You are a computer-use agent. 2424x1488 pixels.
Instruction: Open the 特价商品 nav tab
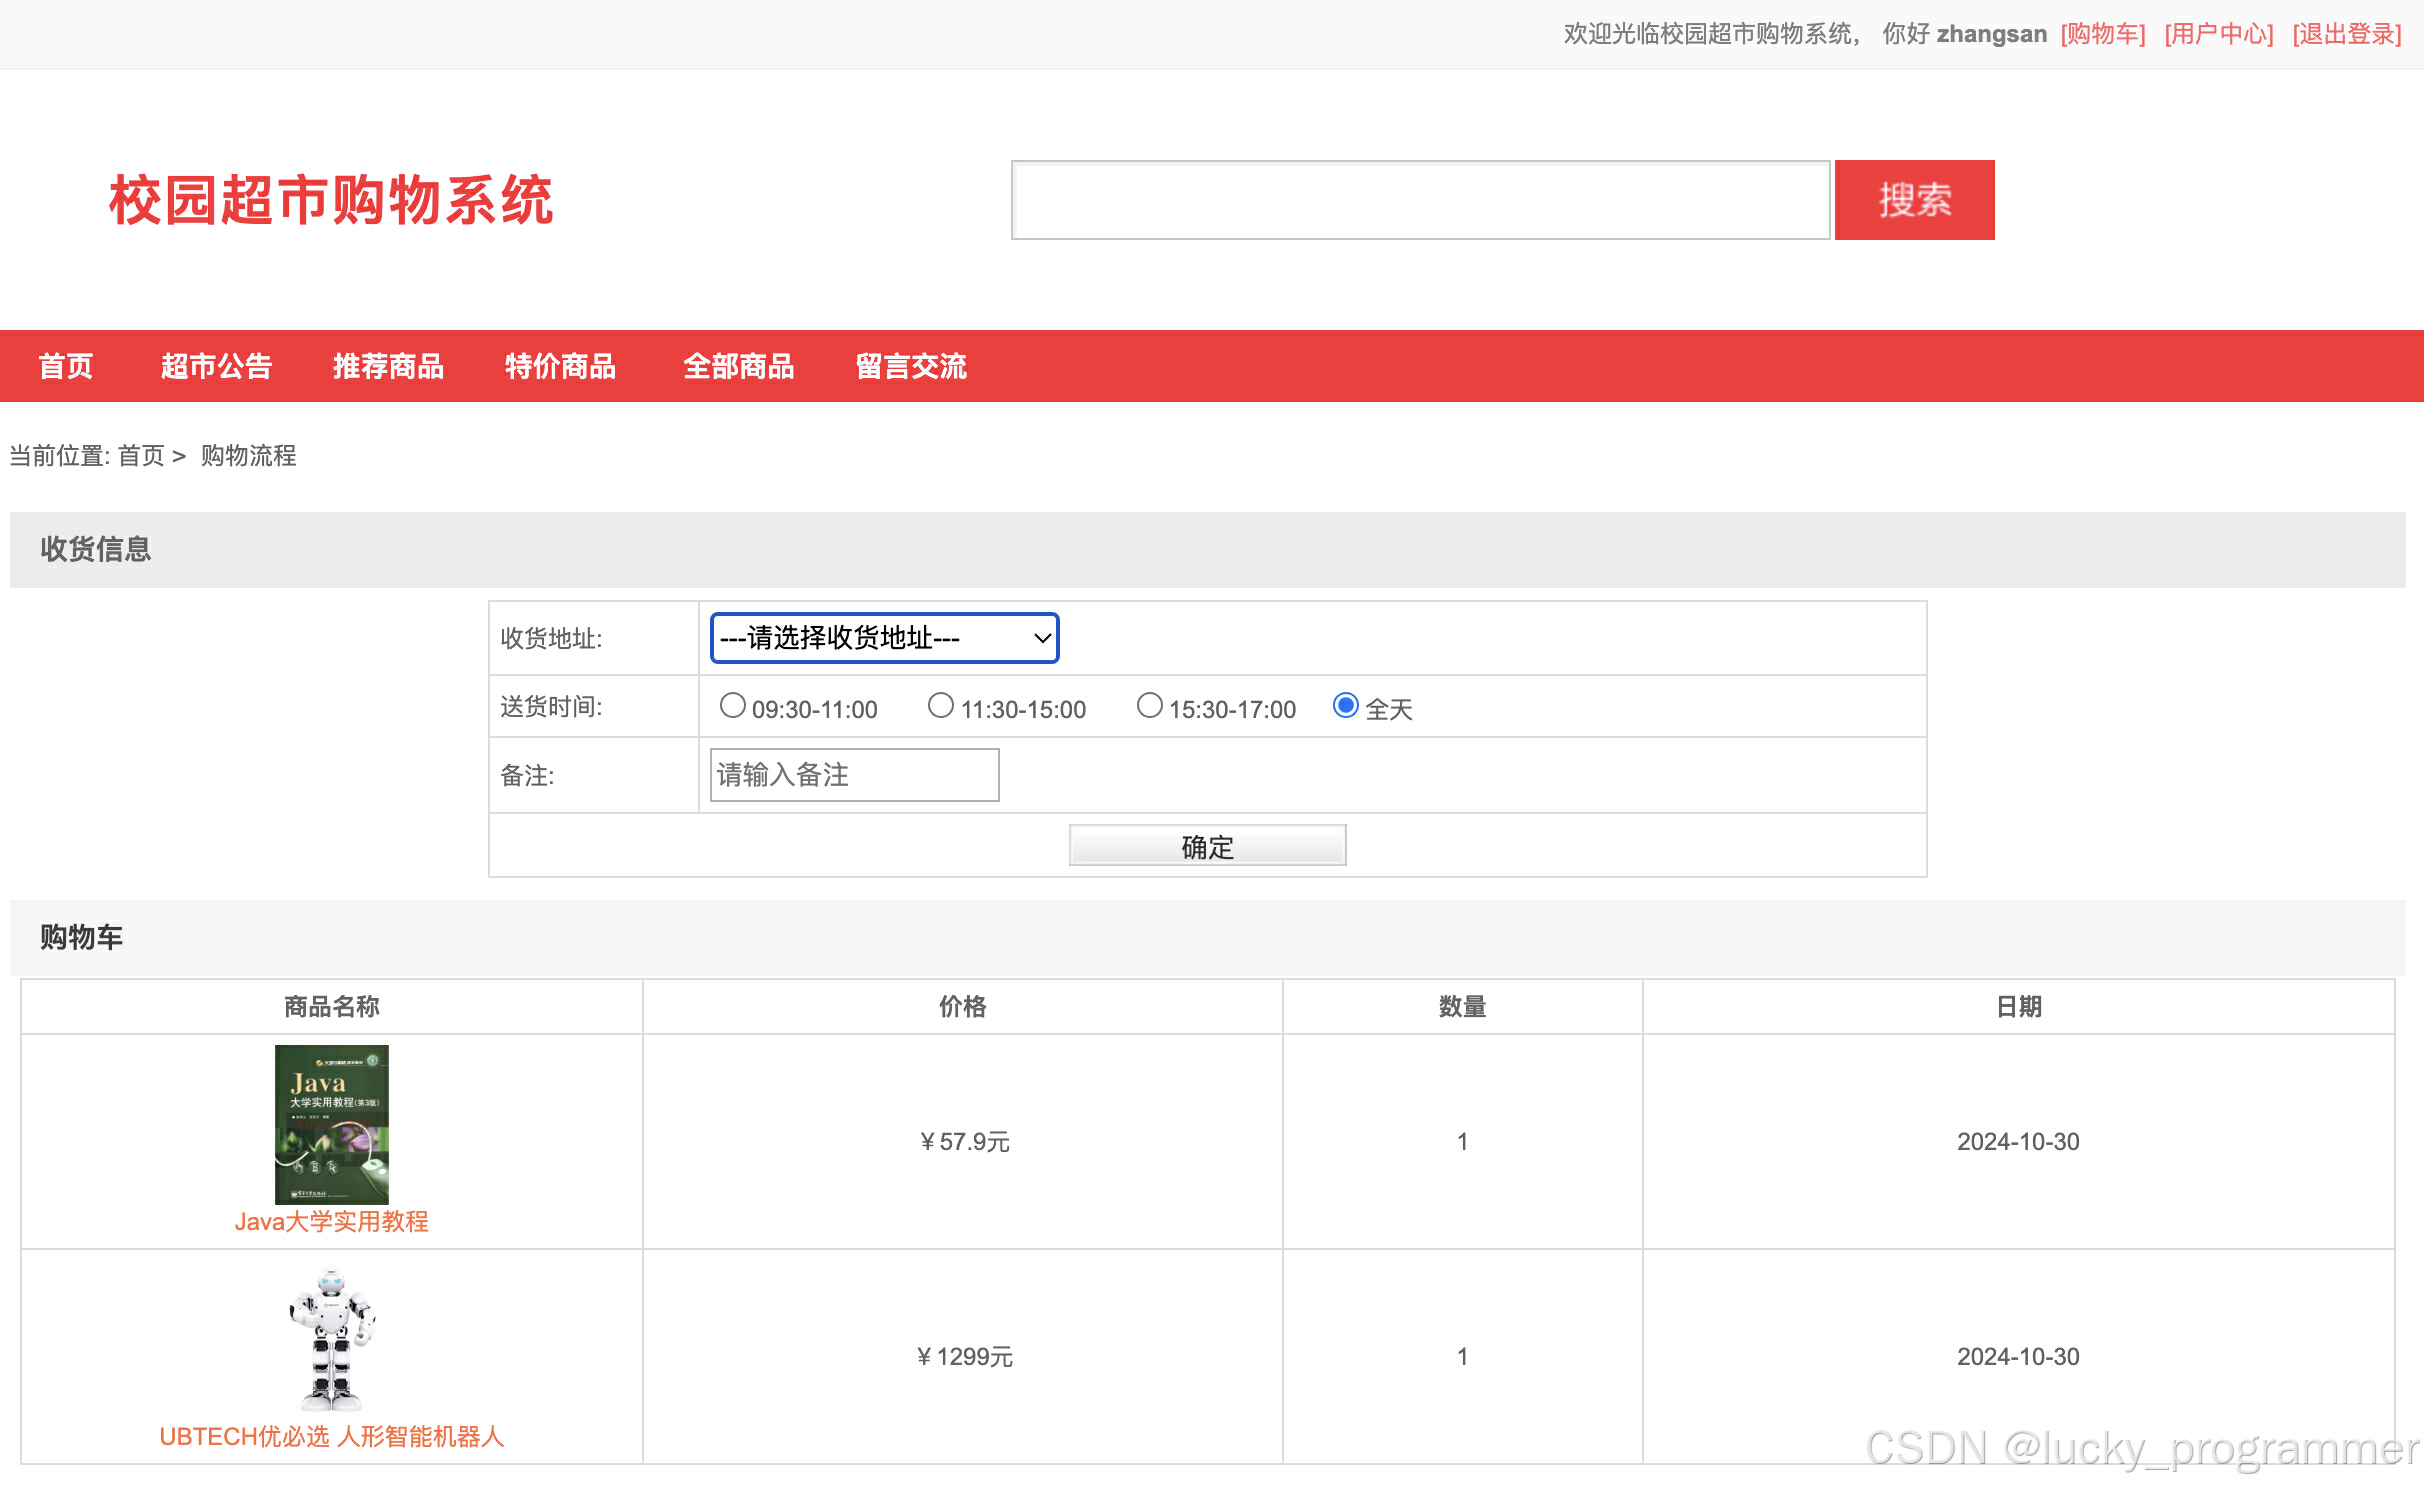click(560, 367)
